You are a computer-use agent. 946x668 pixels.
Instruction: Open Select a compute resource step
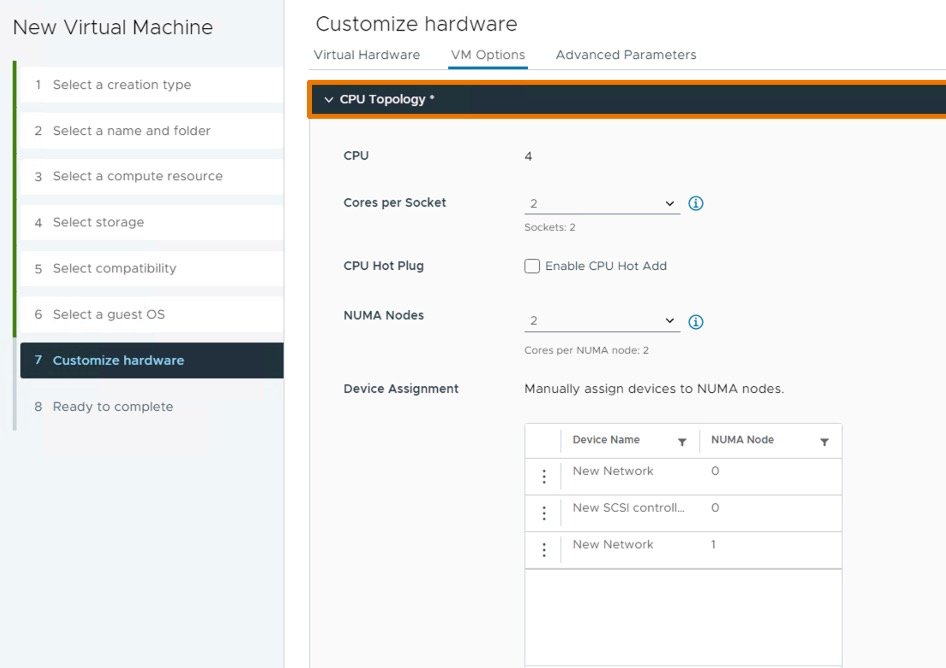(x=137, y=176)
